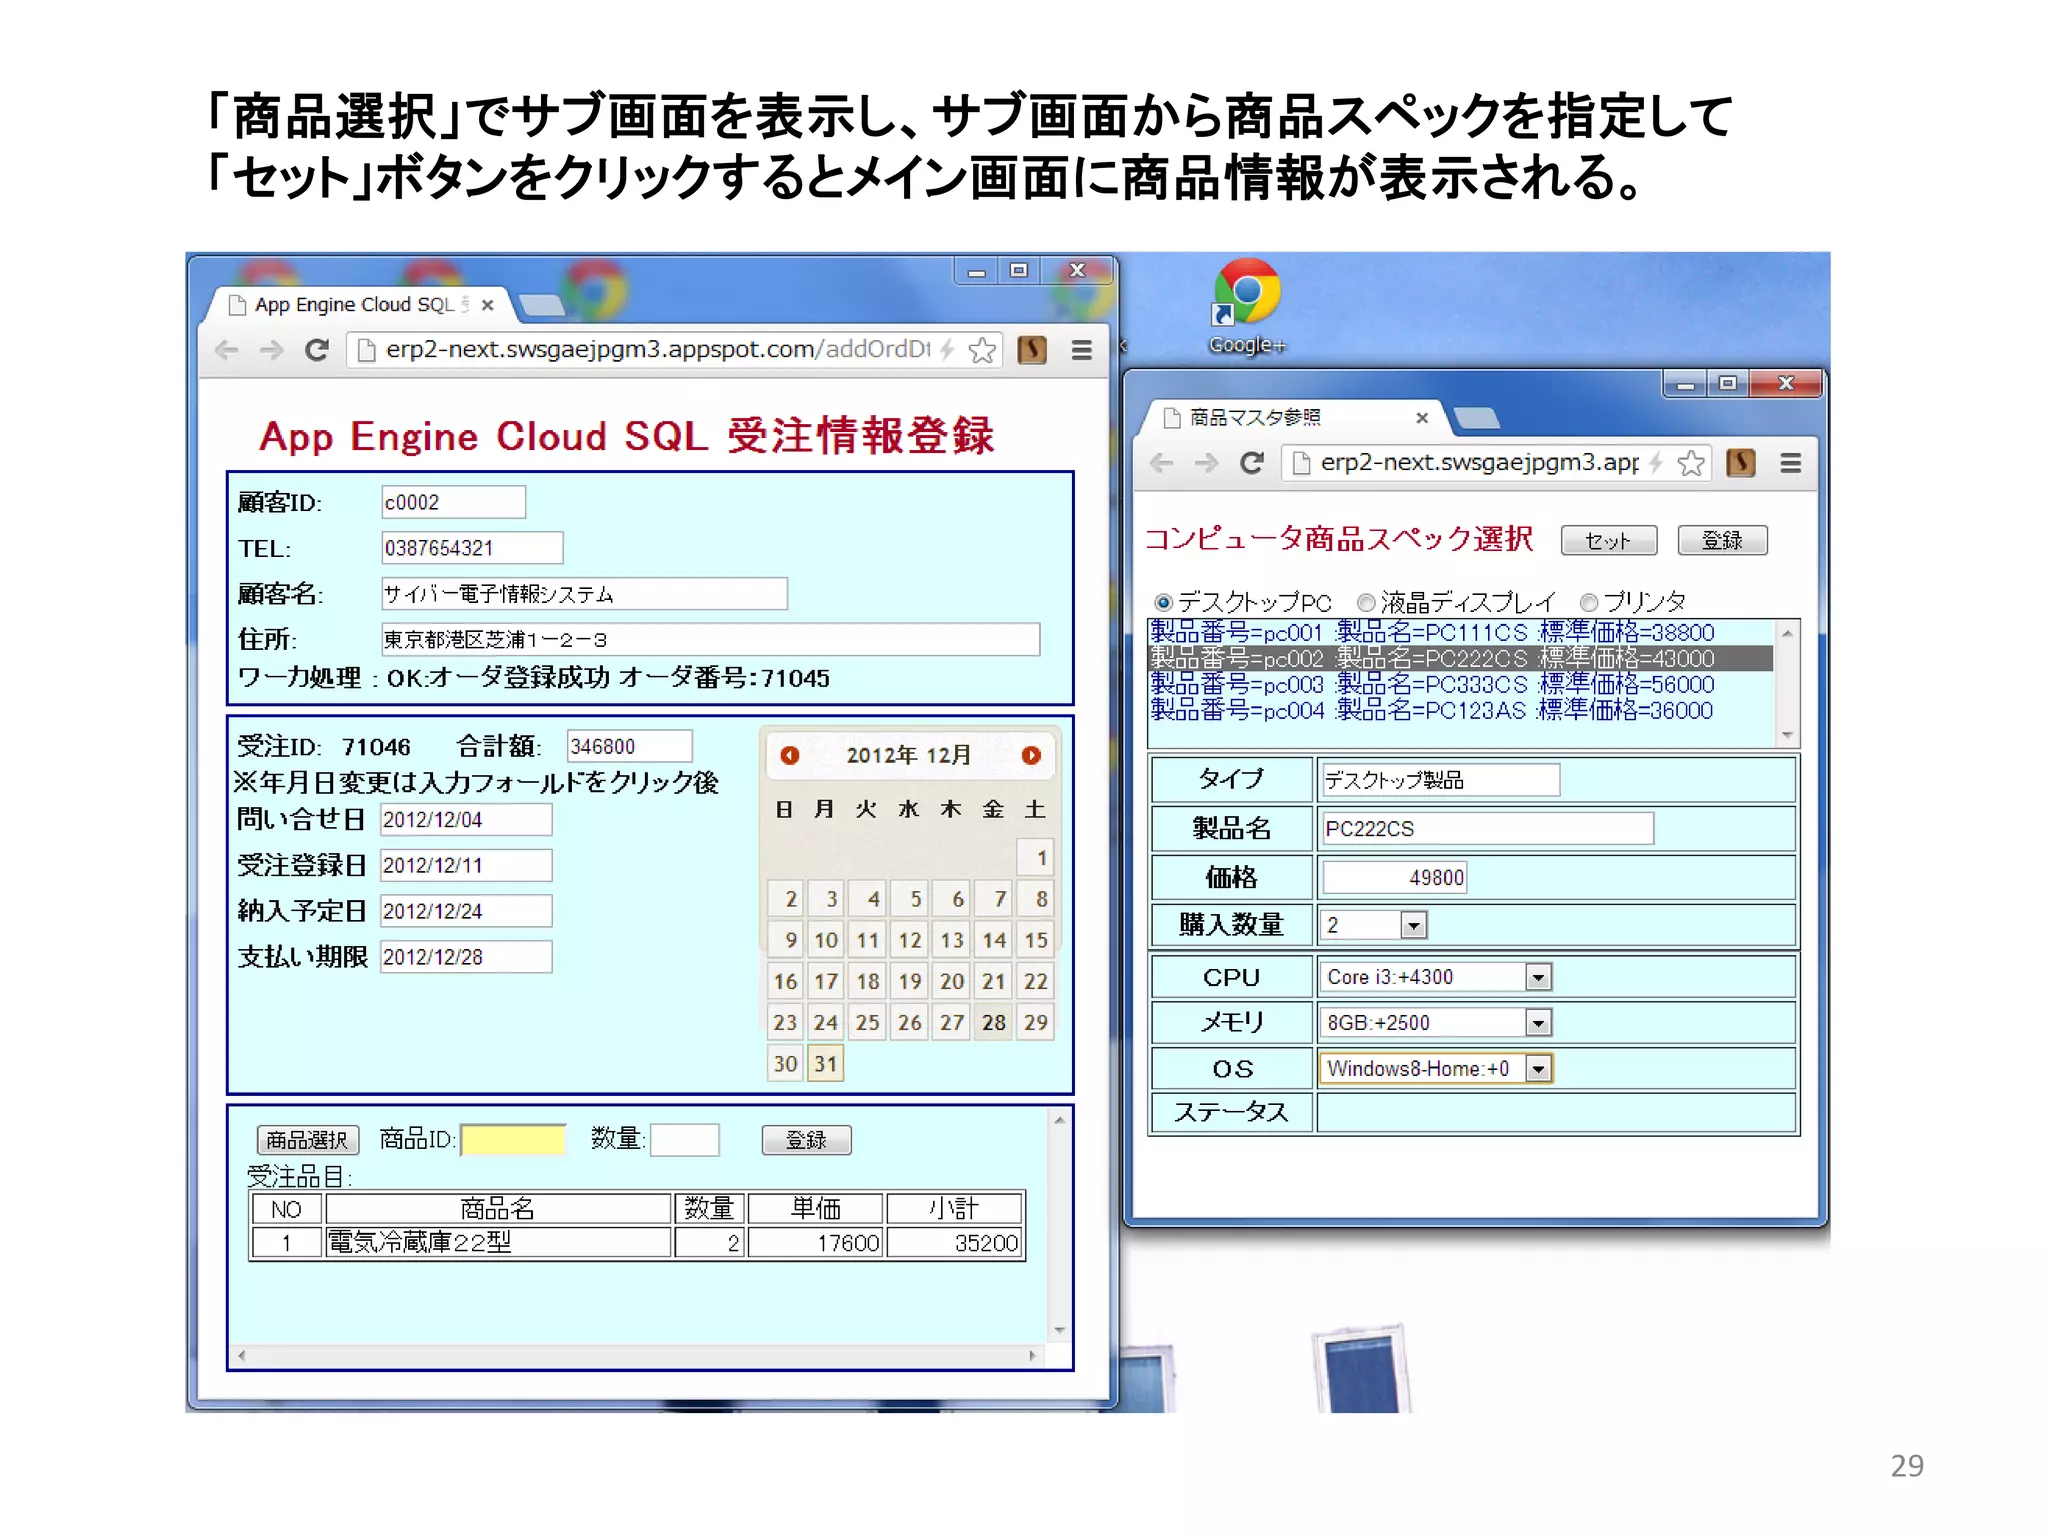Pick day 11 in December calendar

pos(868,940)
